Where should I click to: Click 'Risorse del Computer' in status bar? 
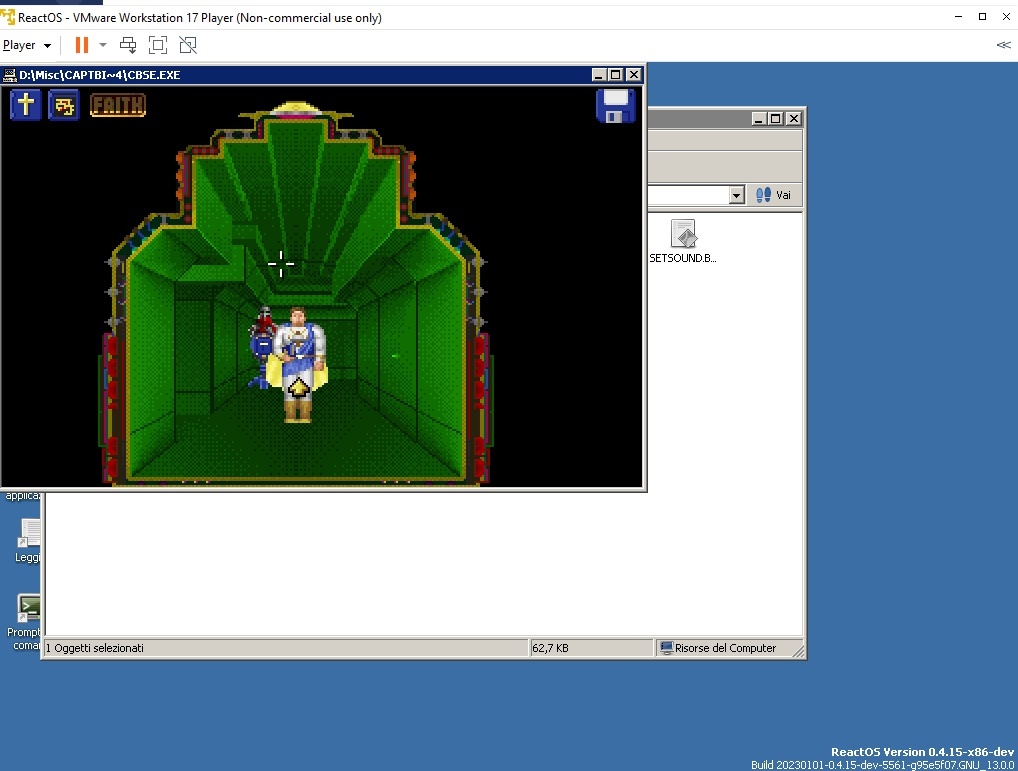tap(725, 648)
